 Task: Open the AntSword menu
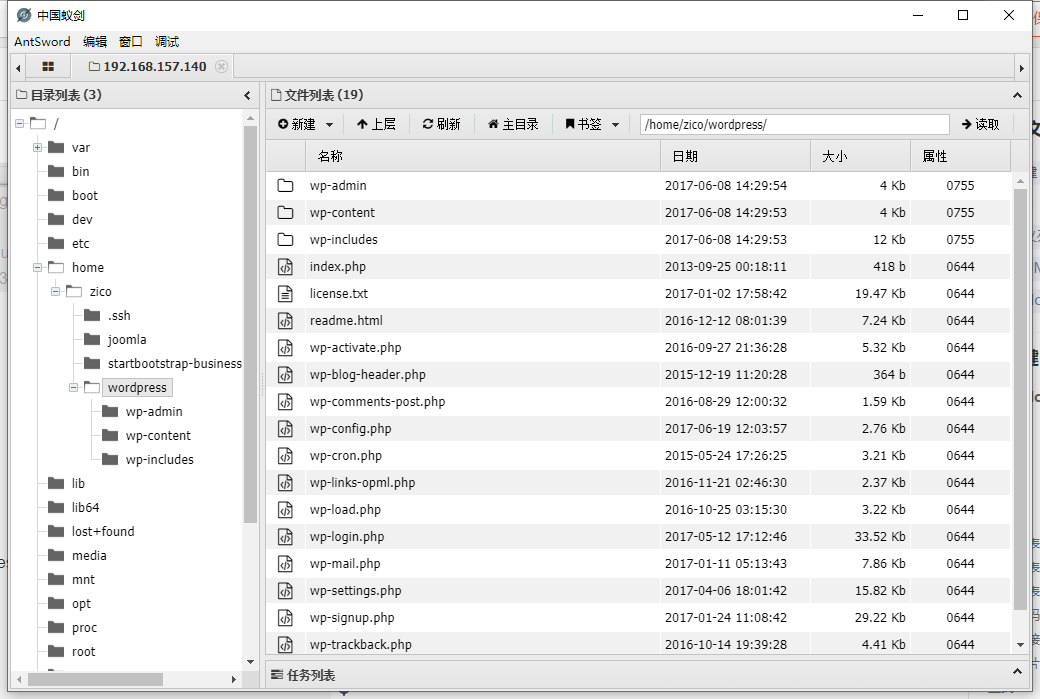pyautogui.click(x=42, y=41)
